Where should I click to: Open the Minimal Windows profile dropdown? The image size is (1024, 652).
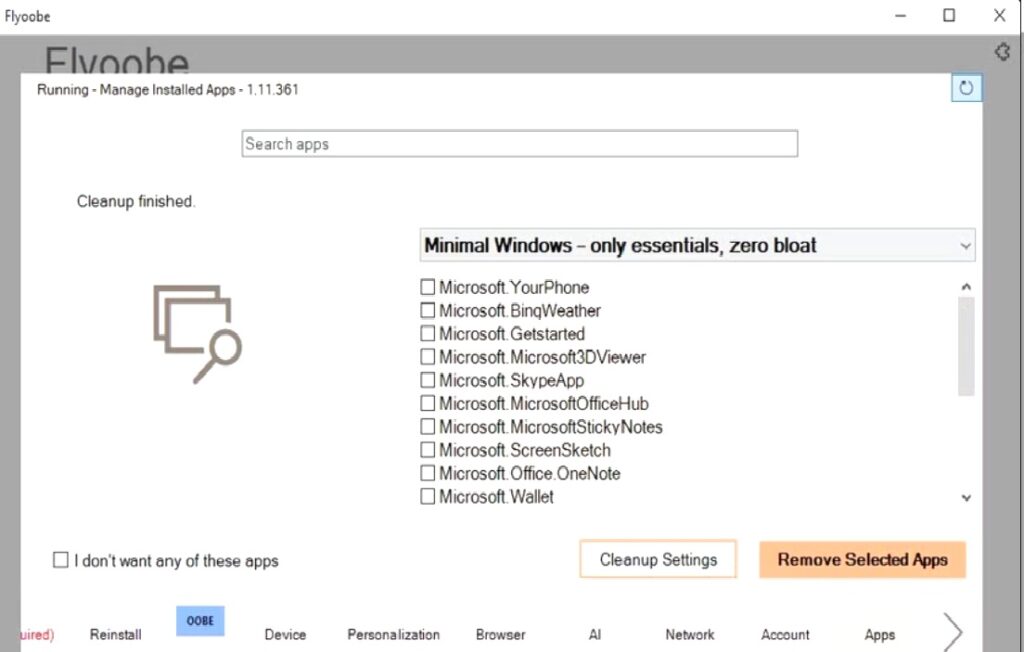(697, 245)
